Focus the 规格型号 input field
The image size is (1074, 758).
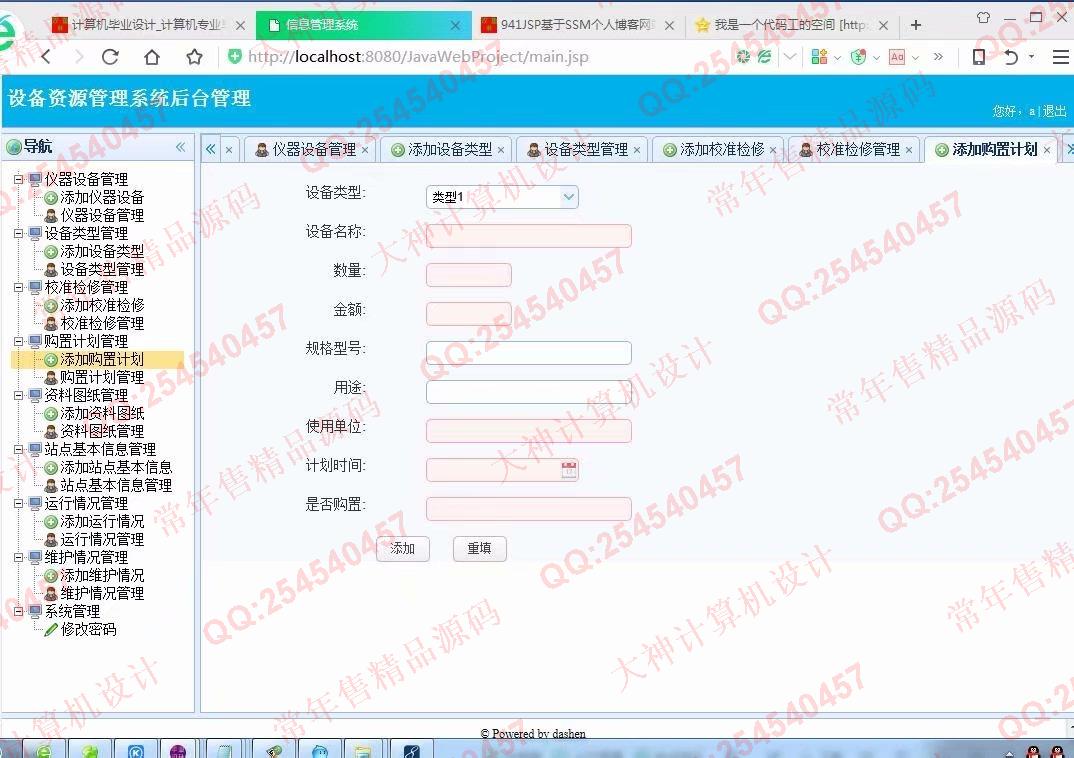point(529,353)
